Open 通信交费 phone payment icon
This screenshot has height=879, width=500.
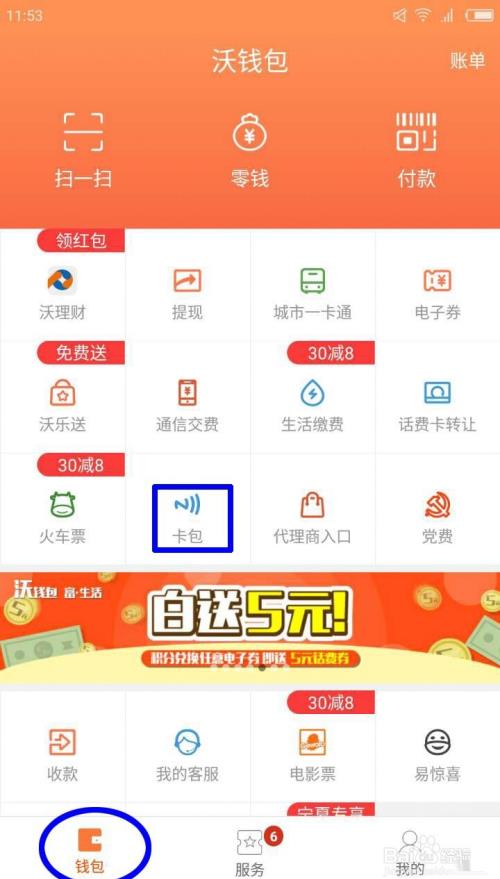[187, 394]
